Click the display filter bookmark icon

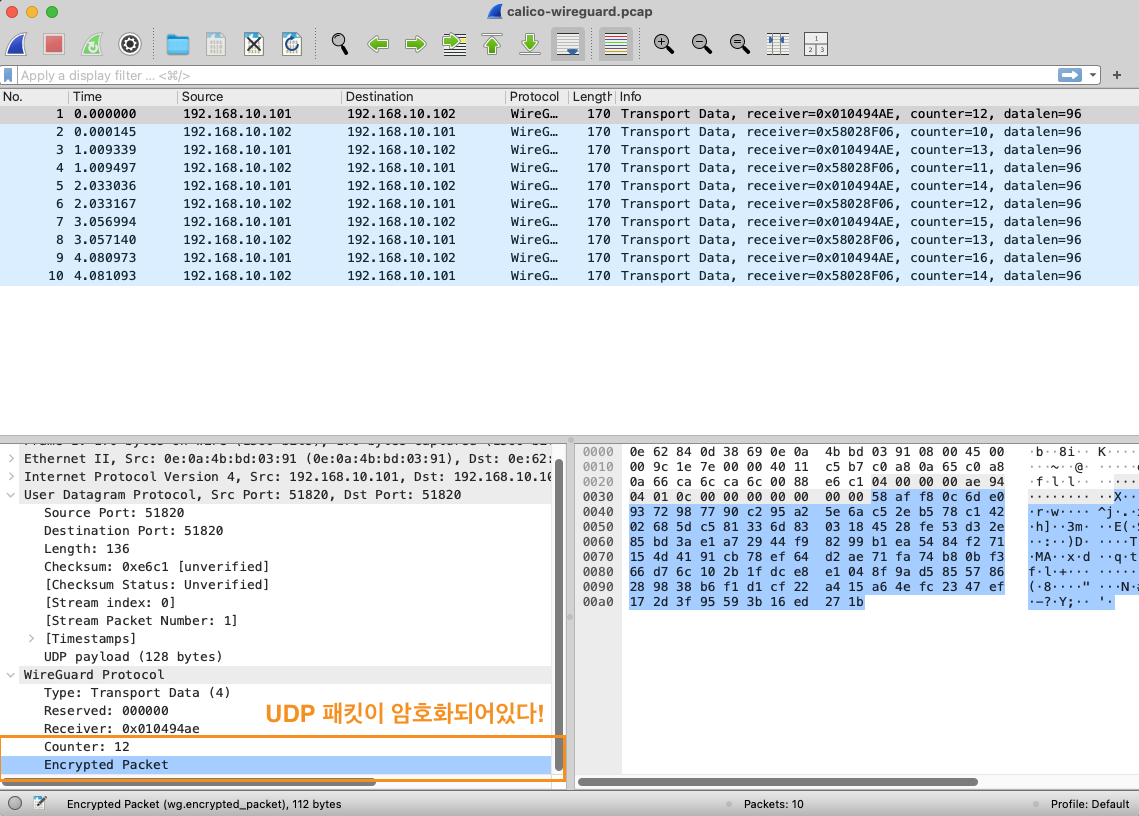point(9,75)
